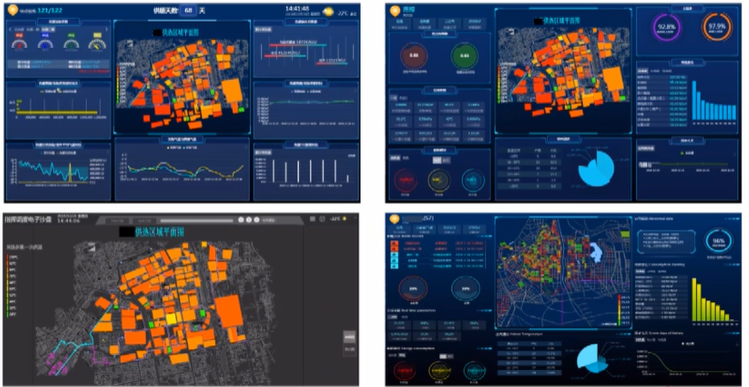The height and width of the screenshot is (387, 749).
Task: Click the red ring gauge in 96% dashboard
Action: coord(405,370)
